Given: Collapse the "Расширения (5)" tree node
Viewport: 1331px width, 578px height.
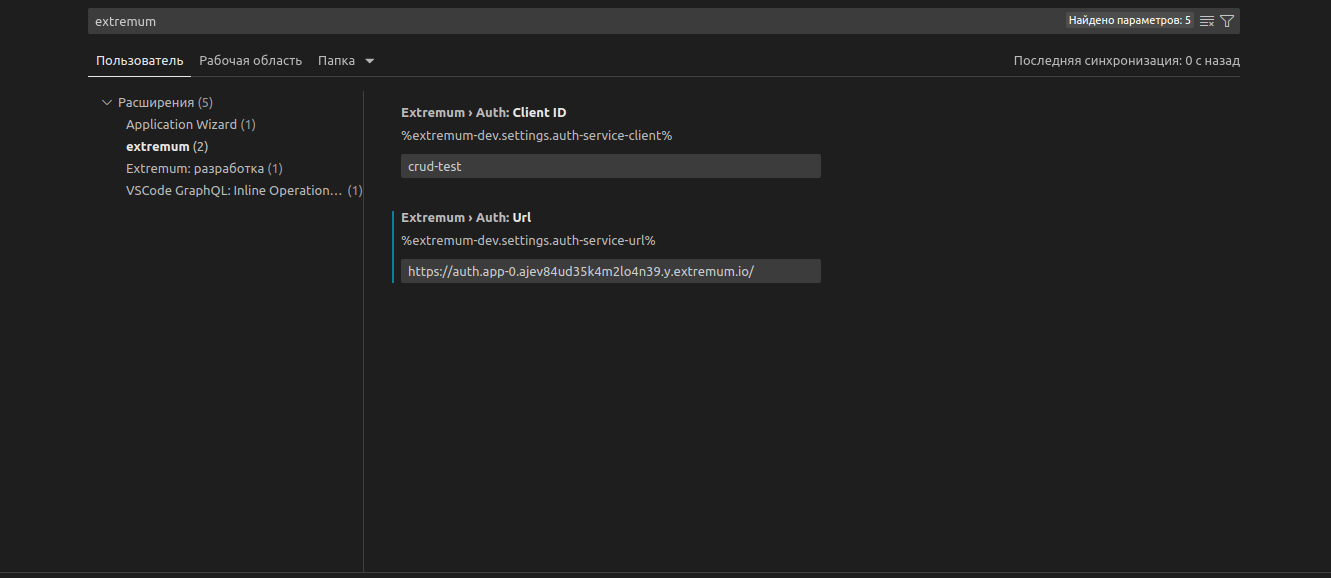Looking at the screenshot, I should click(x=107, y=102).
